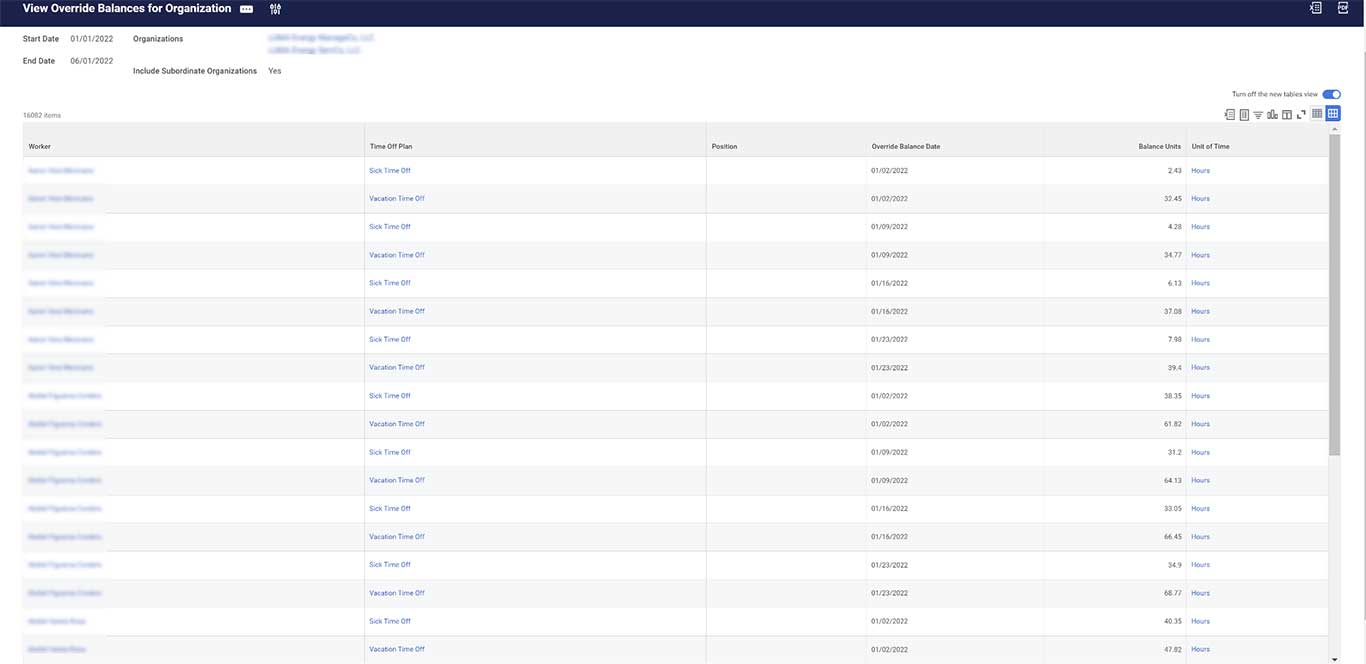This screenshot has height=664, width=1366.
Task: Click the table export to Excel icon
Action: click(x=1230, y=114)
